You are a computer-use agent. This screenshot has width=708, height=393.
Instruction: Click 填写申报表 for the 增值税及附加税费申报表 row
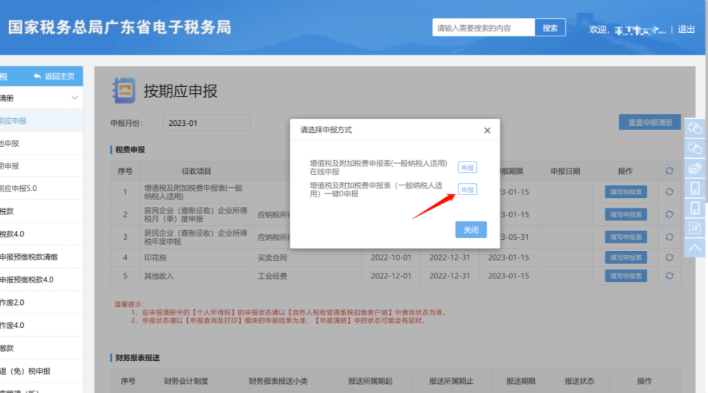pos(626,192)
